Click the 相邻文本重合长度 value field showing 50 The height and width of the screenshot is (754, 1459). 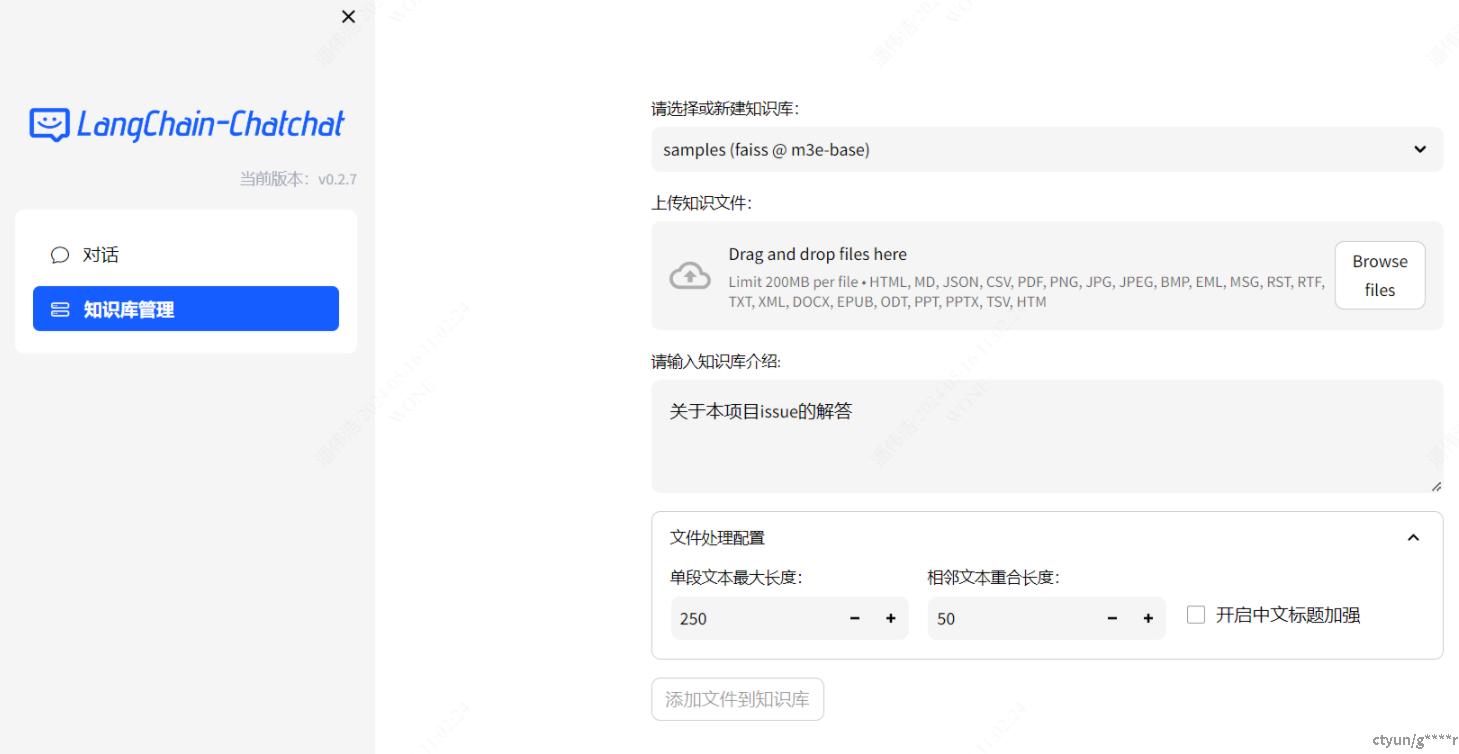tap(1012, 619)
